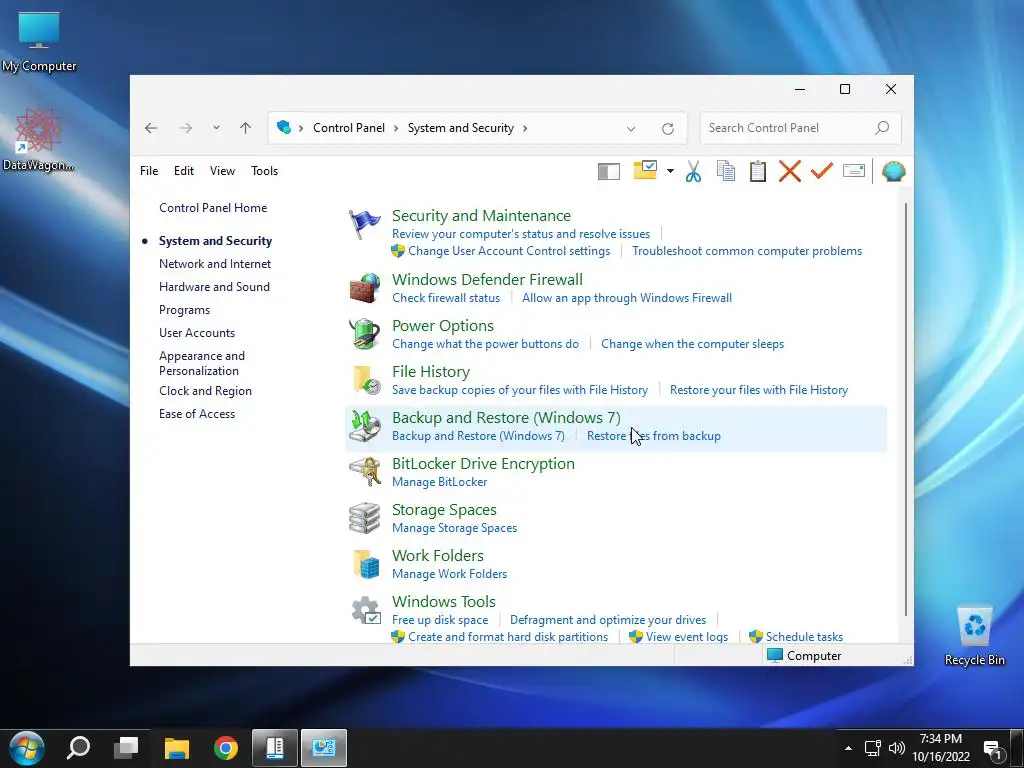The width and height of the screenshot is (1024, 768).
Task: Go to Hardware and Sound category
Action: tap(214, 287)
